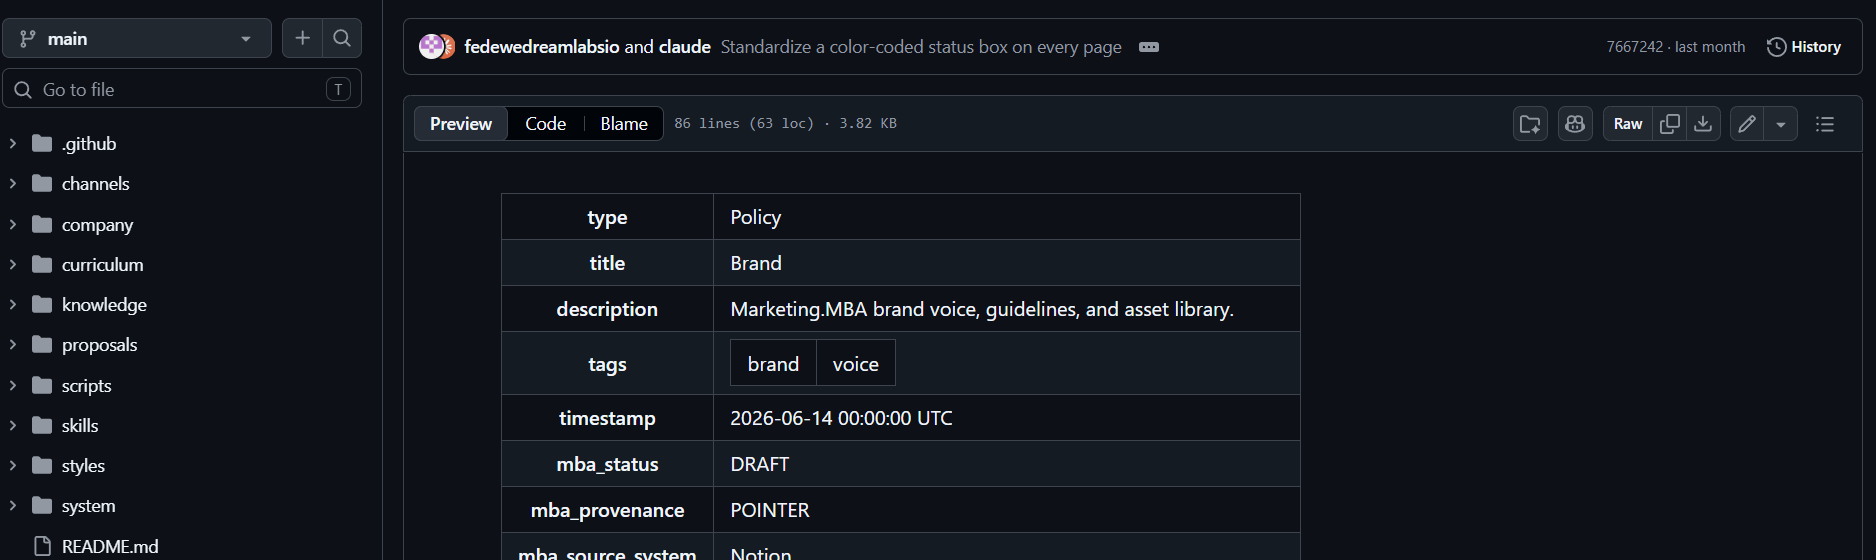The height and width of the screenshot is (560, 1876).
Task: Click the Raw button
Action: (x=1628, y=124)
